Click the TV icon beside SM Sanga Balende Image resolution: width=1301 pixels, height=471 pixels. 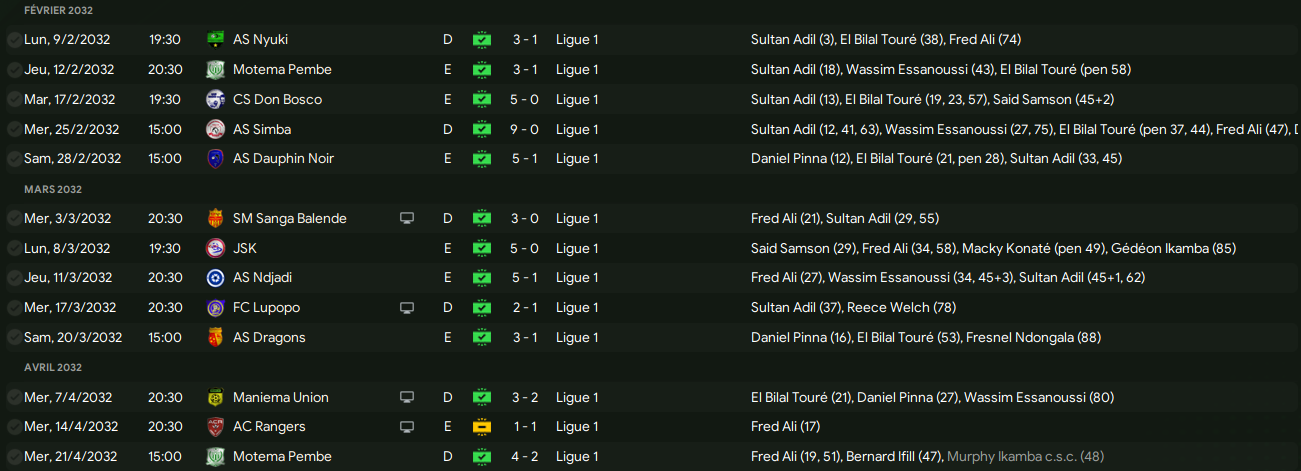(407, 218)
